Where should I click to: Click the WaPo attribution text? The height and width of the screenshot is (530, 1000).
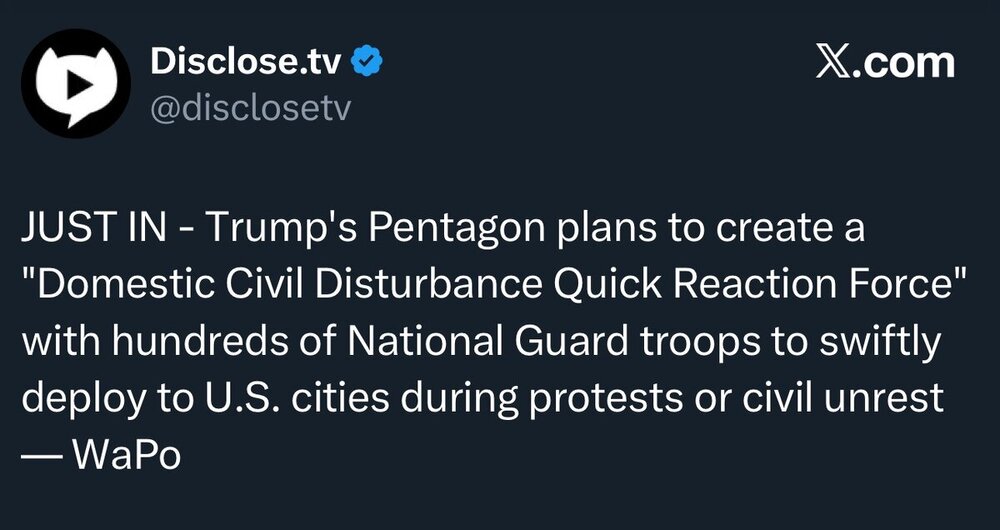click(126, 456)
